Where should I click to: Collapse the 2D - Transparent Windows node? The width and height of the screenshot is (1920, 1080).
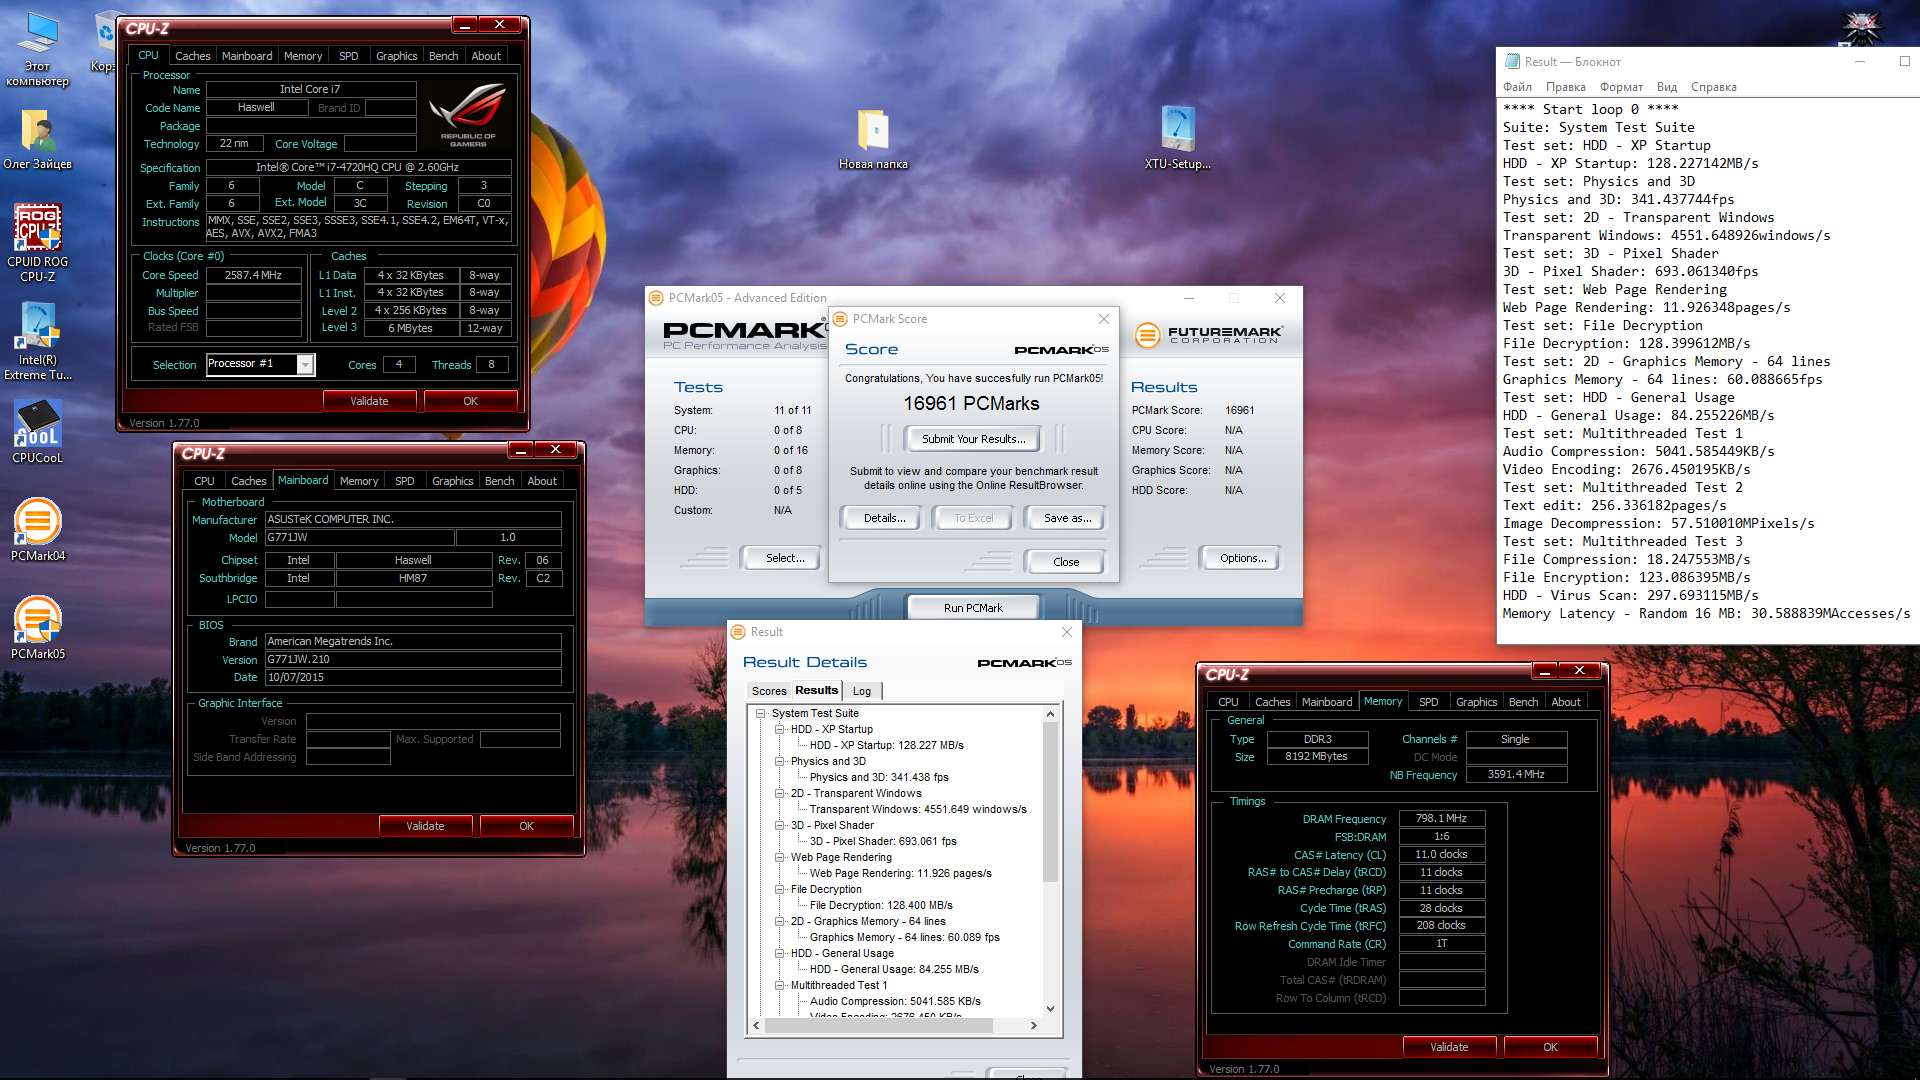tap(780, 794)
